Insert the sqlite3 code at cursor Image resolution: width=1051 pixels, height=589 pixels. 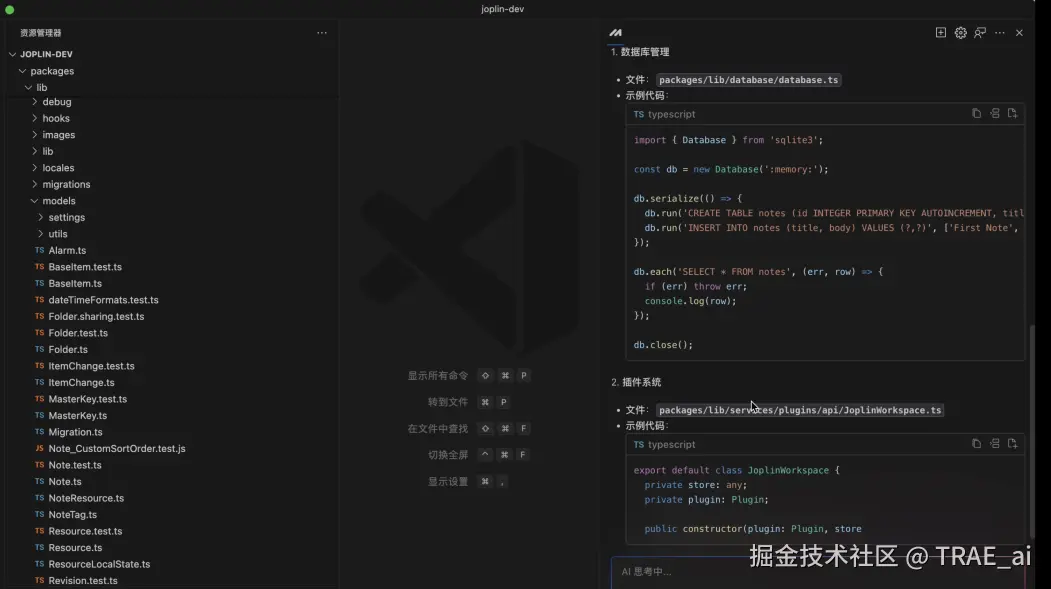pos(995,114)
